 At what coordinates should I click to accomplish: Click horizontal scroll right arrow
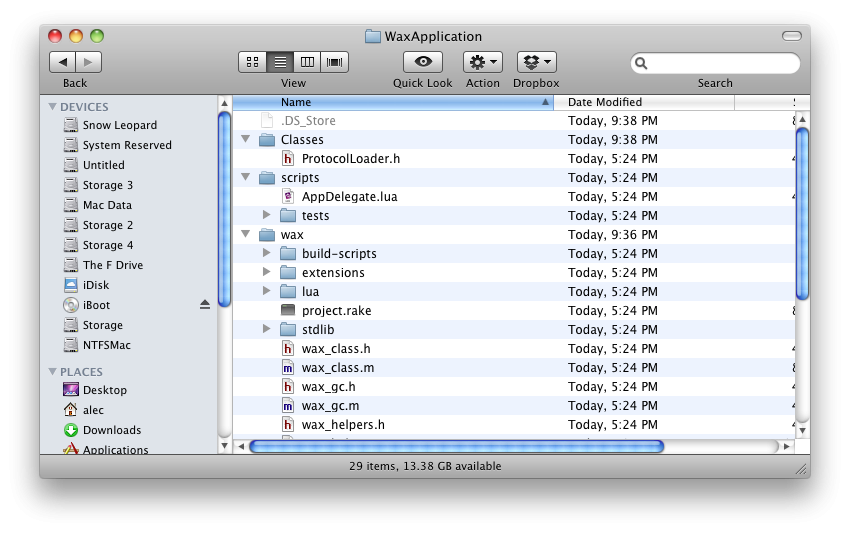point(786,446)
